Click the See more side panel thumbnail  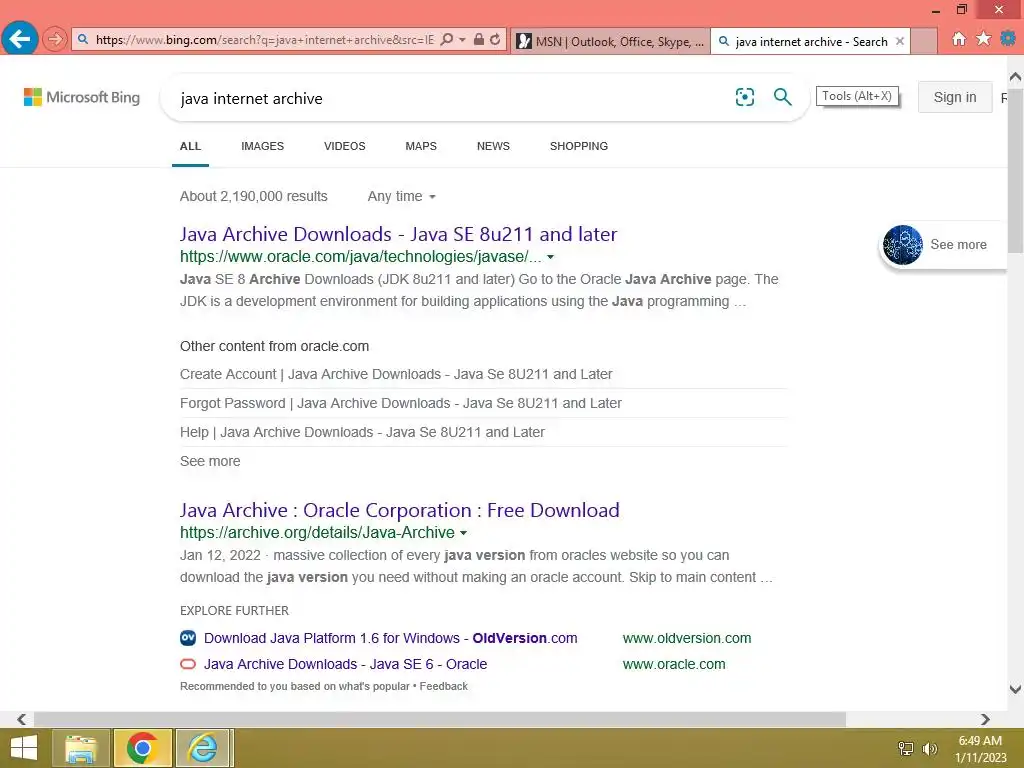[x=903, y=245]
